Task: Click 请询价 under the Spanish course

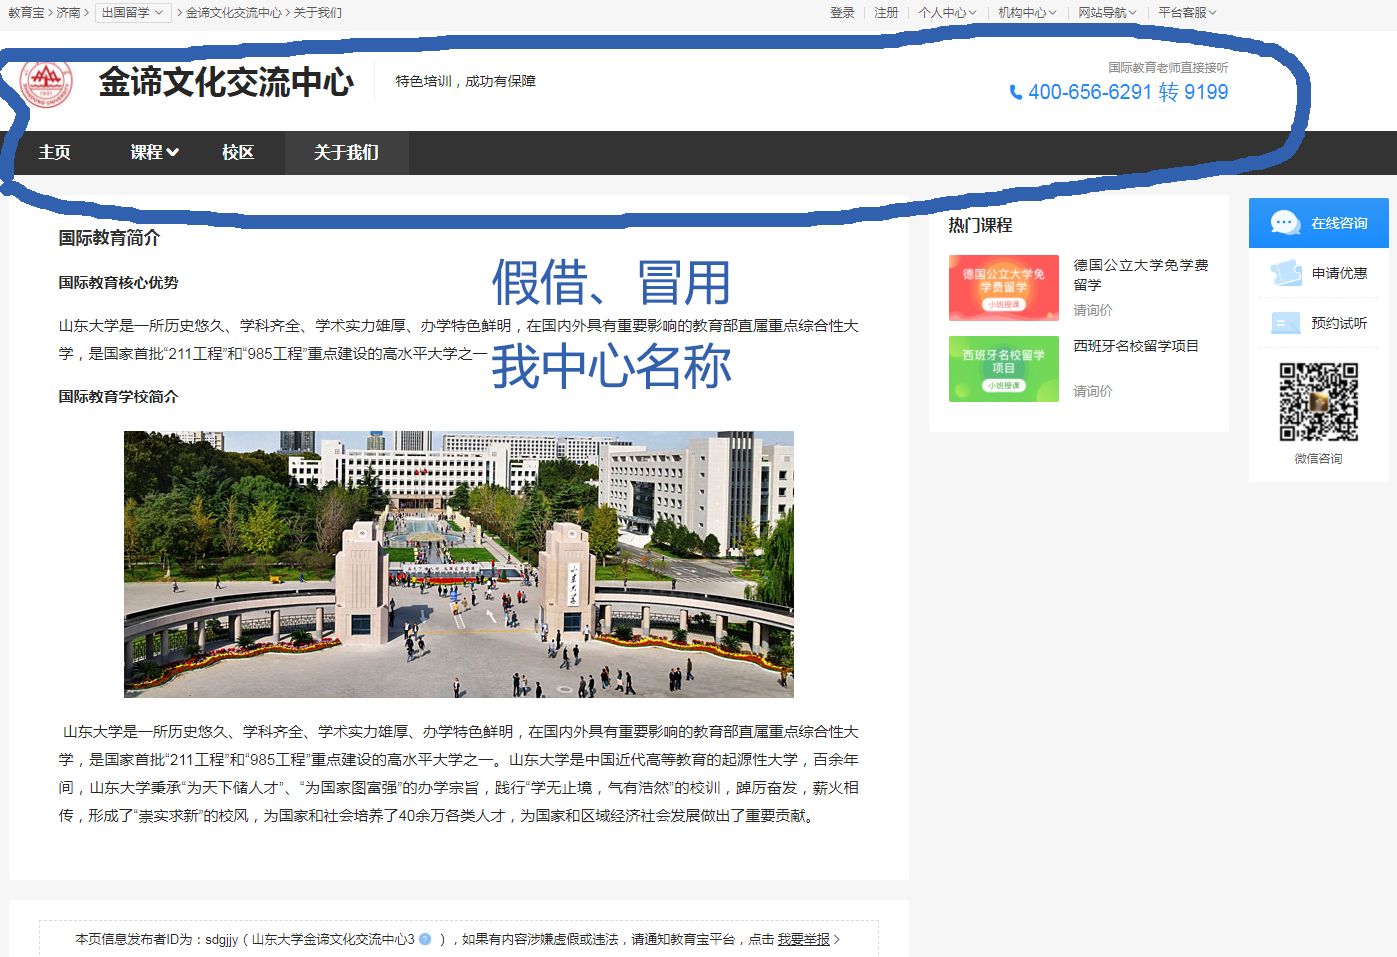Action: (x=1093, y=391)
